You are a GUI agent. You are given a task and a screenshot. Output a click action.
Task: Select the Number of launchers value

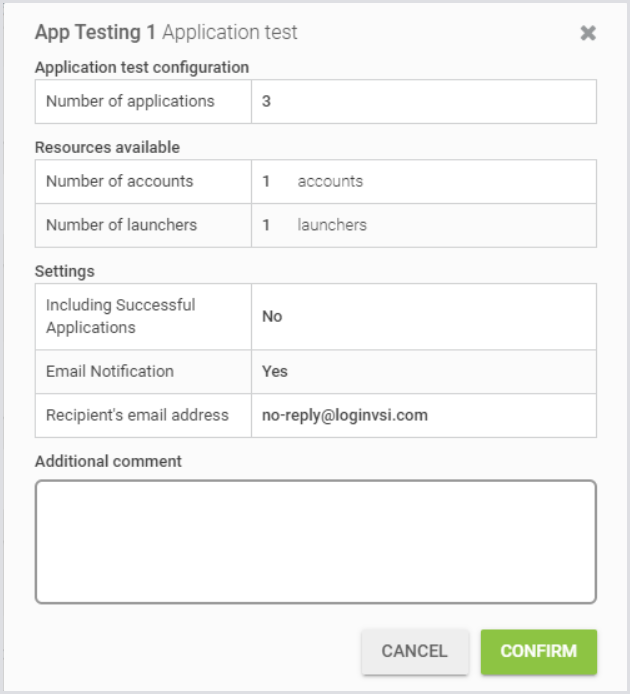tap(267, 225)
